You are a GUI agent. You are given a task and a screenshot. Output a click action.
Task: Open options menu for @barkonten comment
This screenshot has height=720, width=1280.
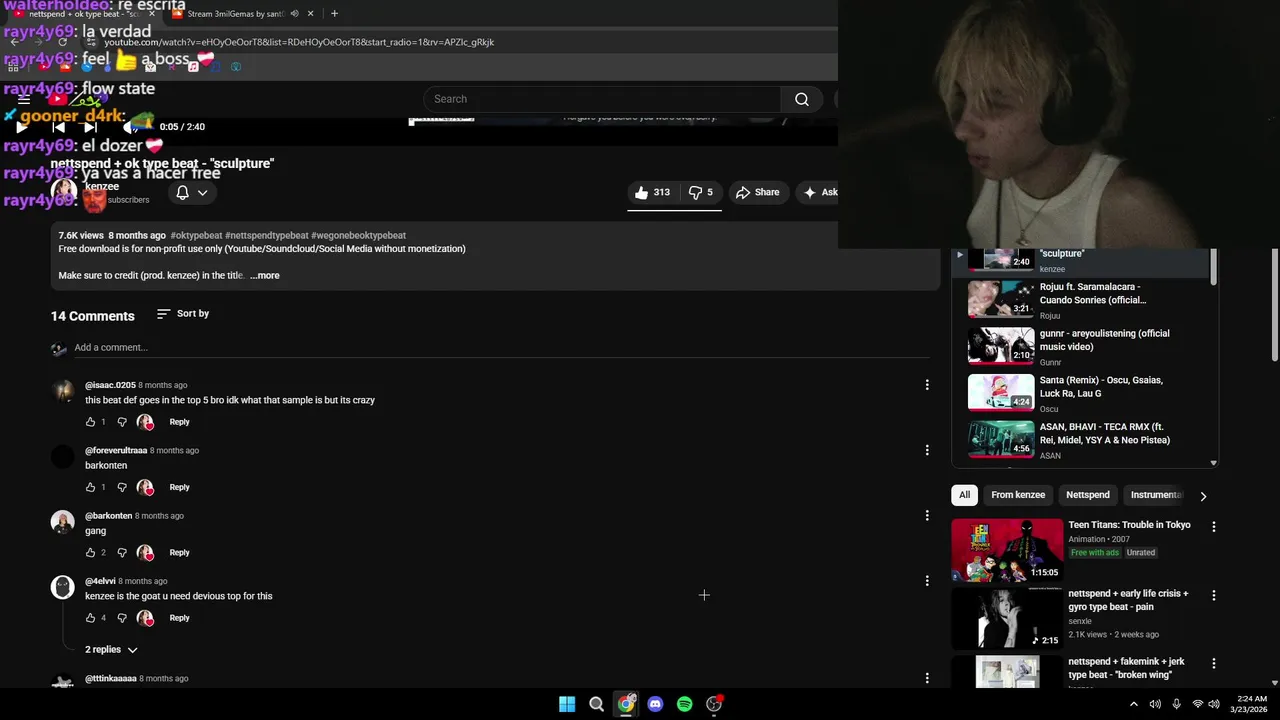point(927,515)
